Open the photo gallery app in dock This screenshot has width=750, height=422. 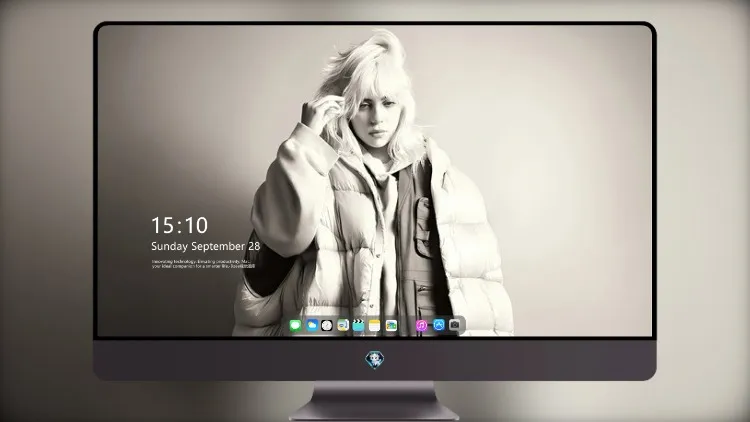(391, 325)
